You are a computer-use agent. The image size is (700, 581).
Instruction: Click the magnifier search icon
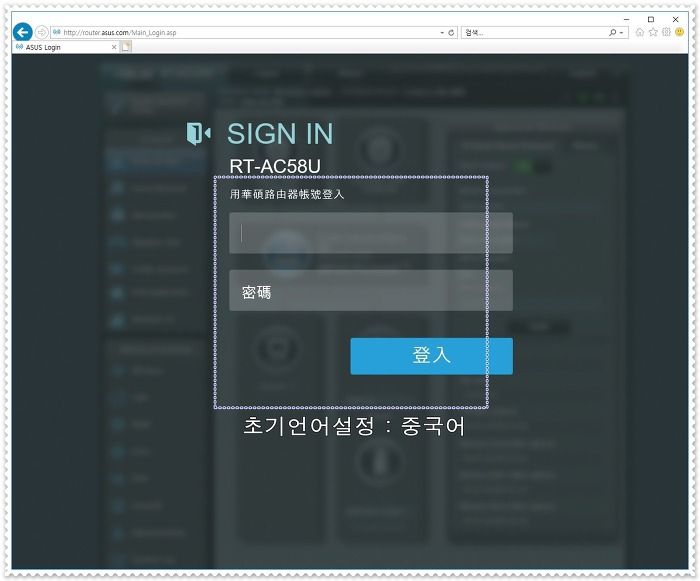612,33
